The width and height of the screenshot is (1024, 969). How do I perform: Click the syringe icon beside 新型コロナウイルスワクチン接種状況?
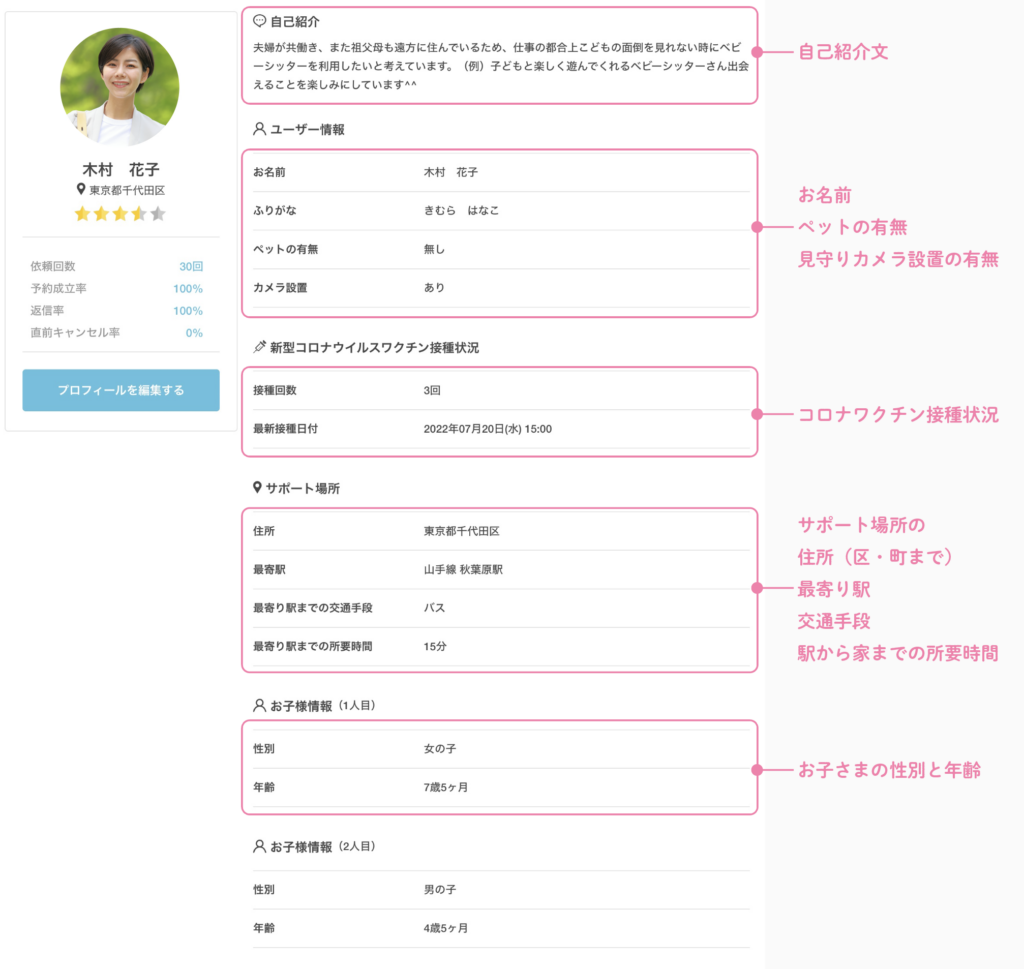[259, 347]
